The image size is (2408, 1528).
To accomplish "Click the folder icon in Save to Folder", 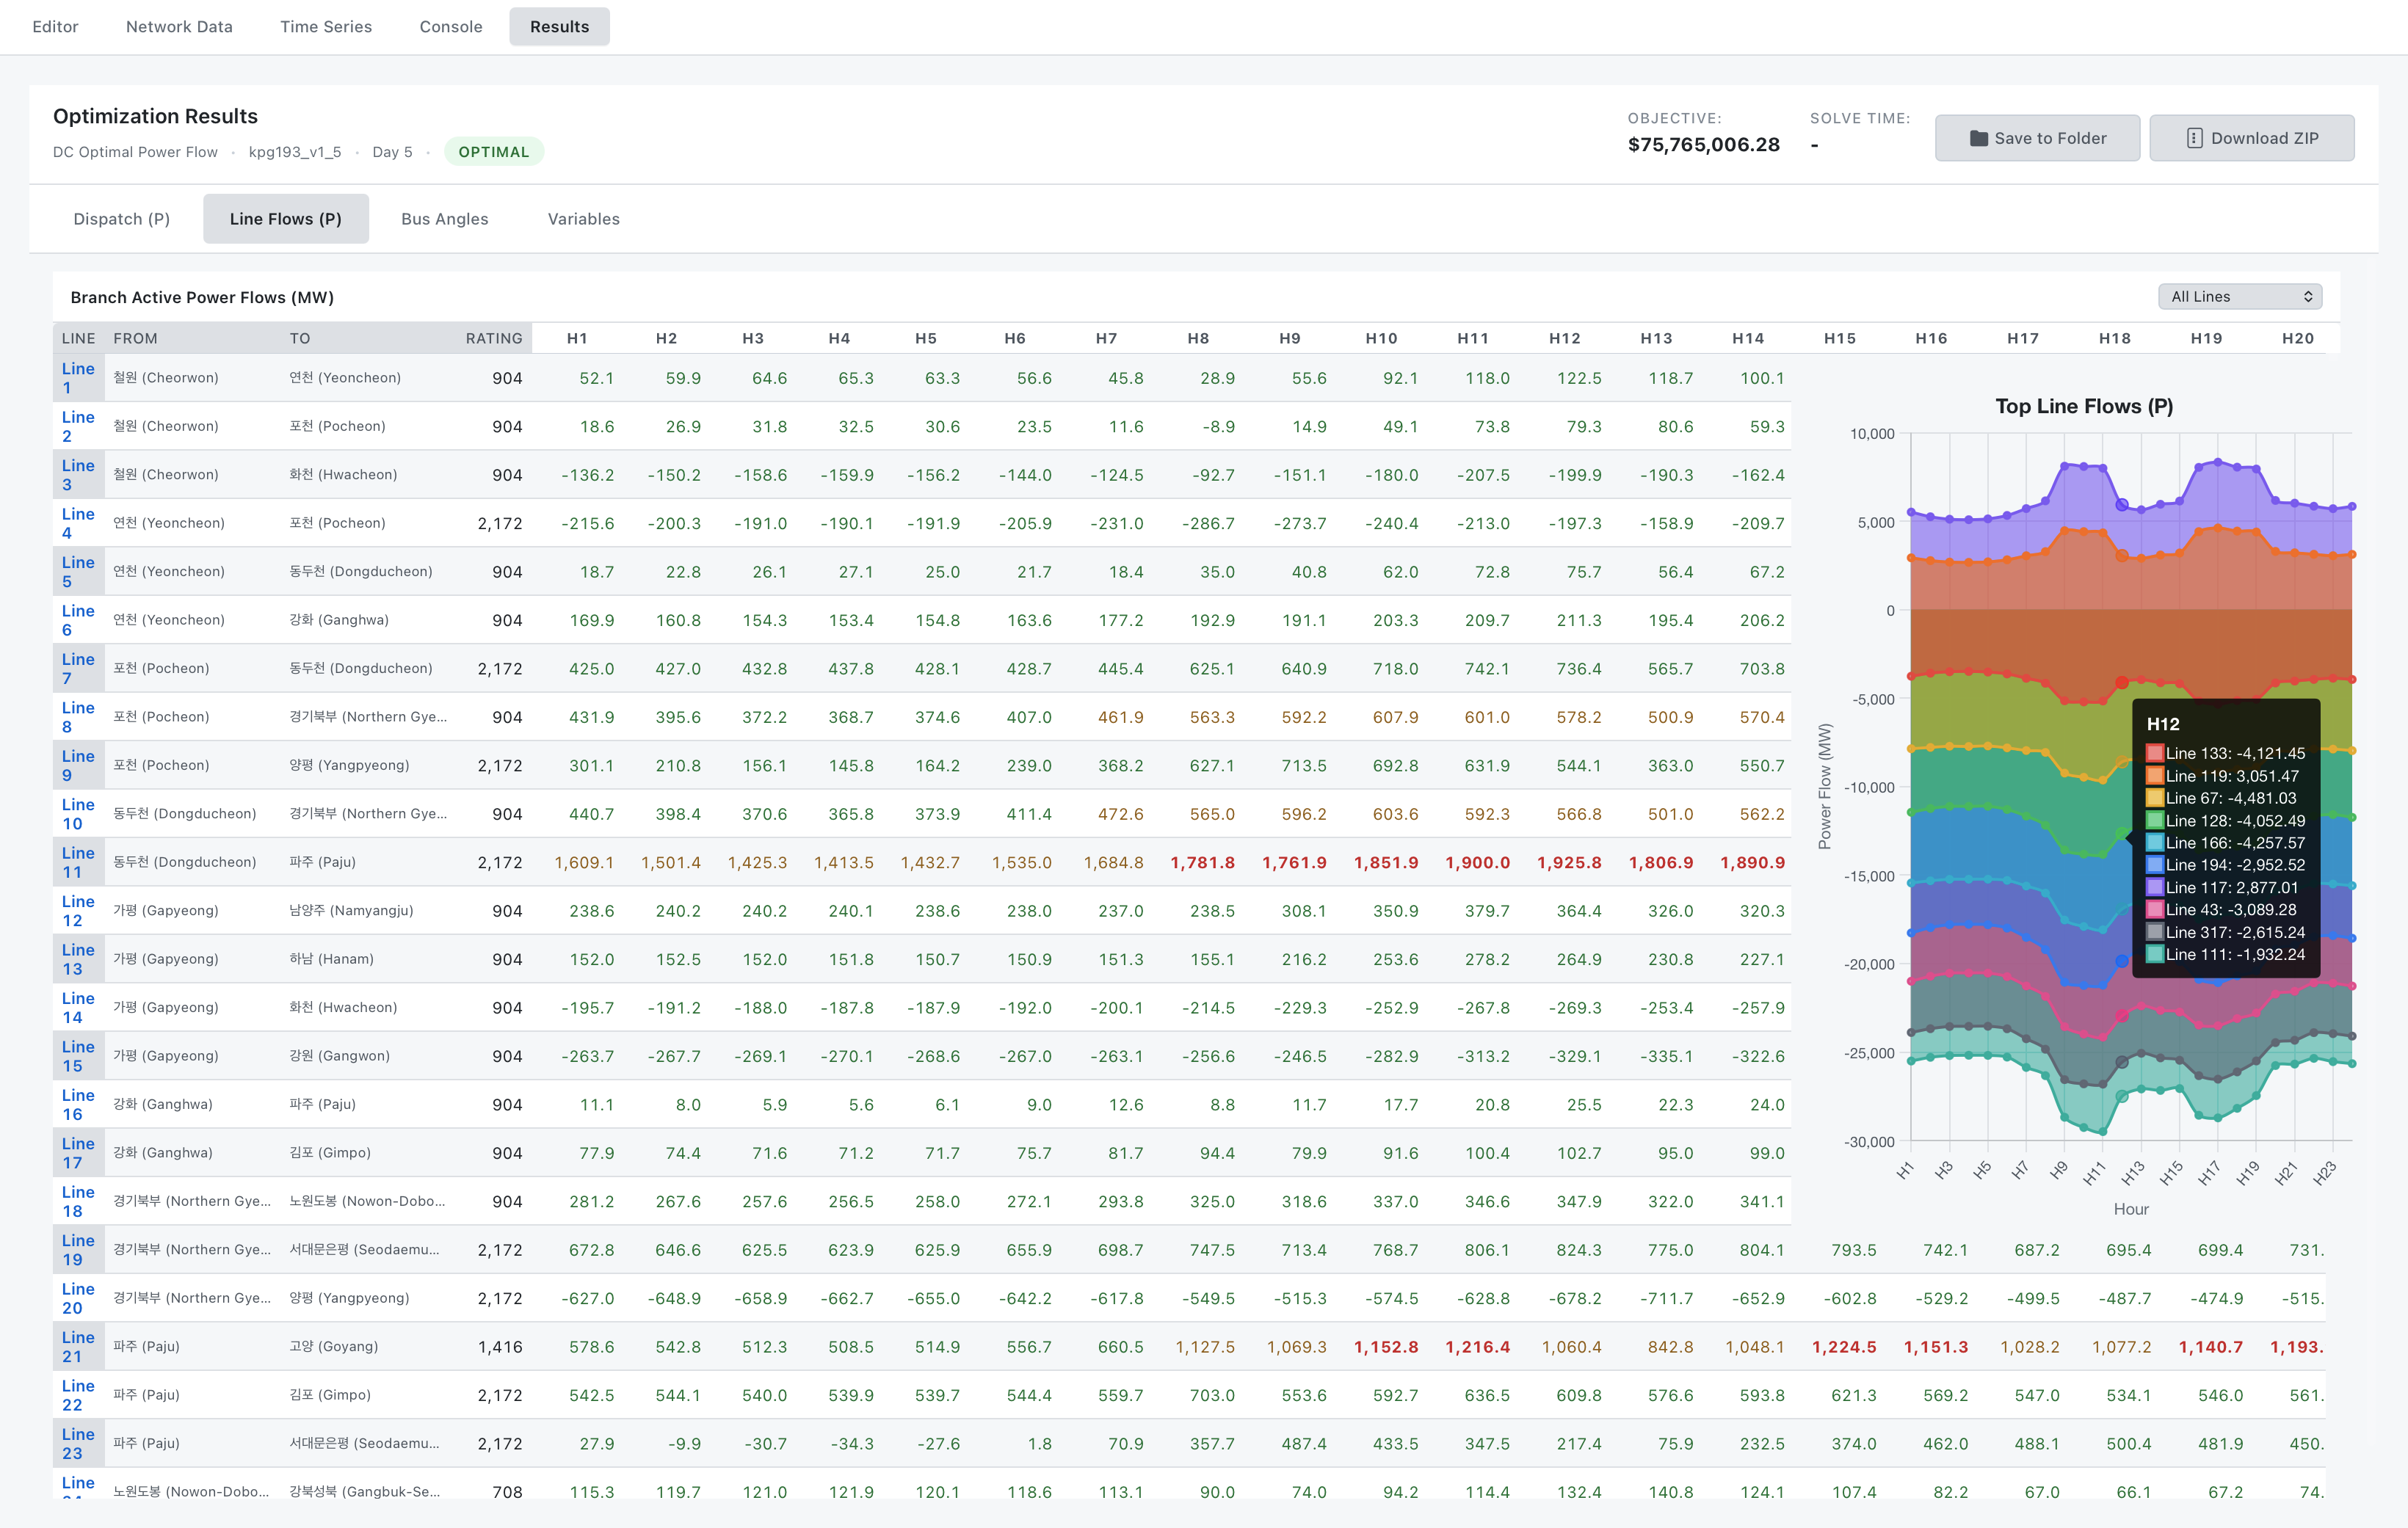I will 1979,138.
